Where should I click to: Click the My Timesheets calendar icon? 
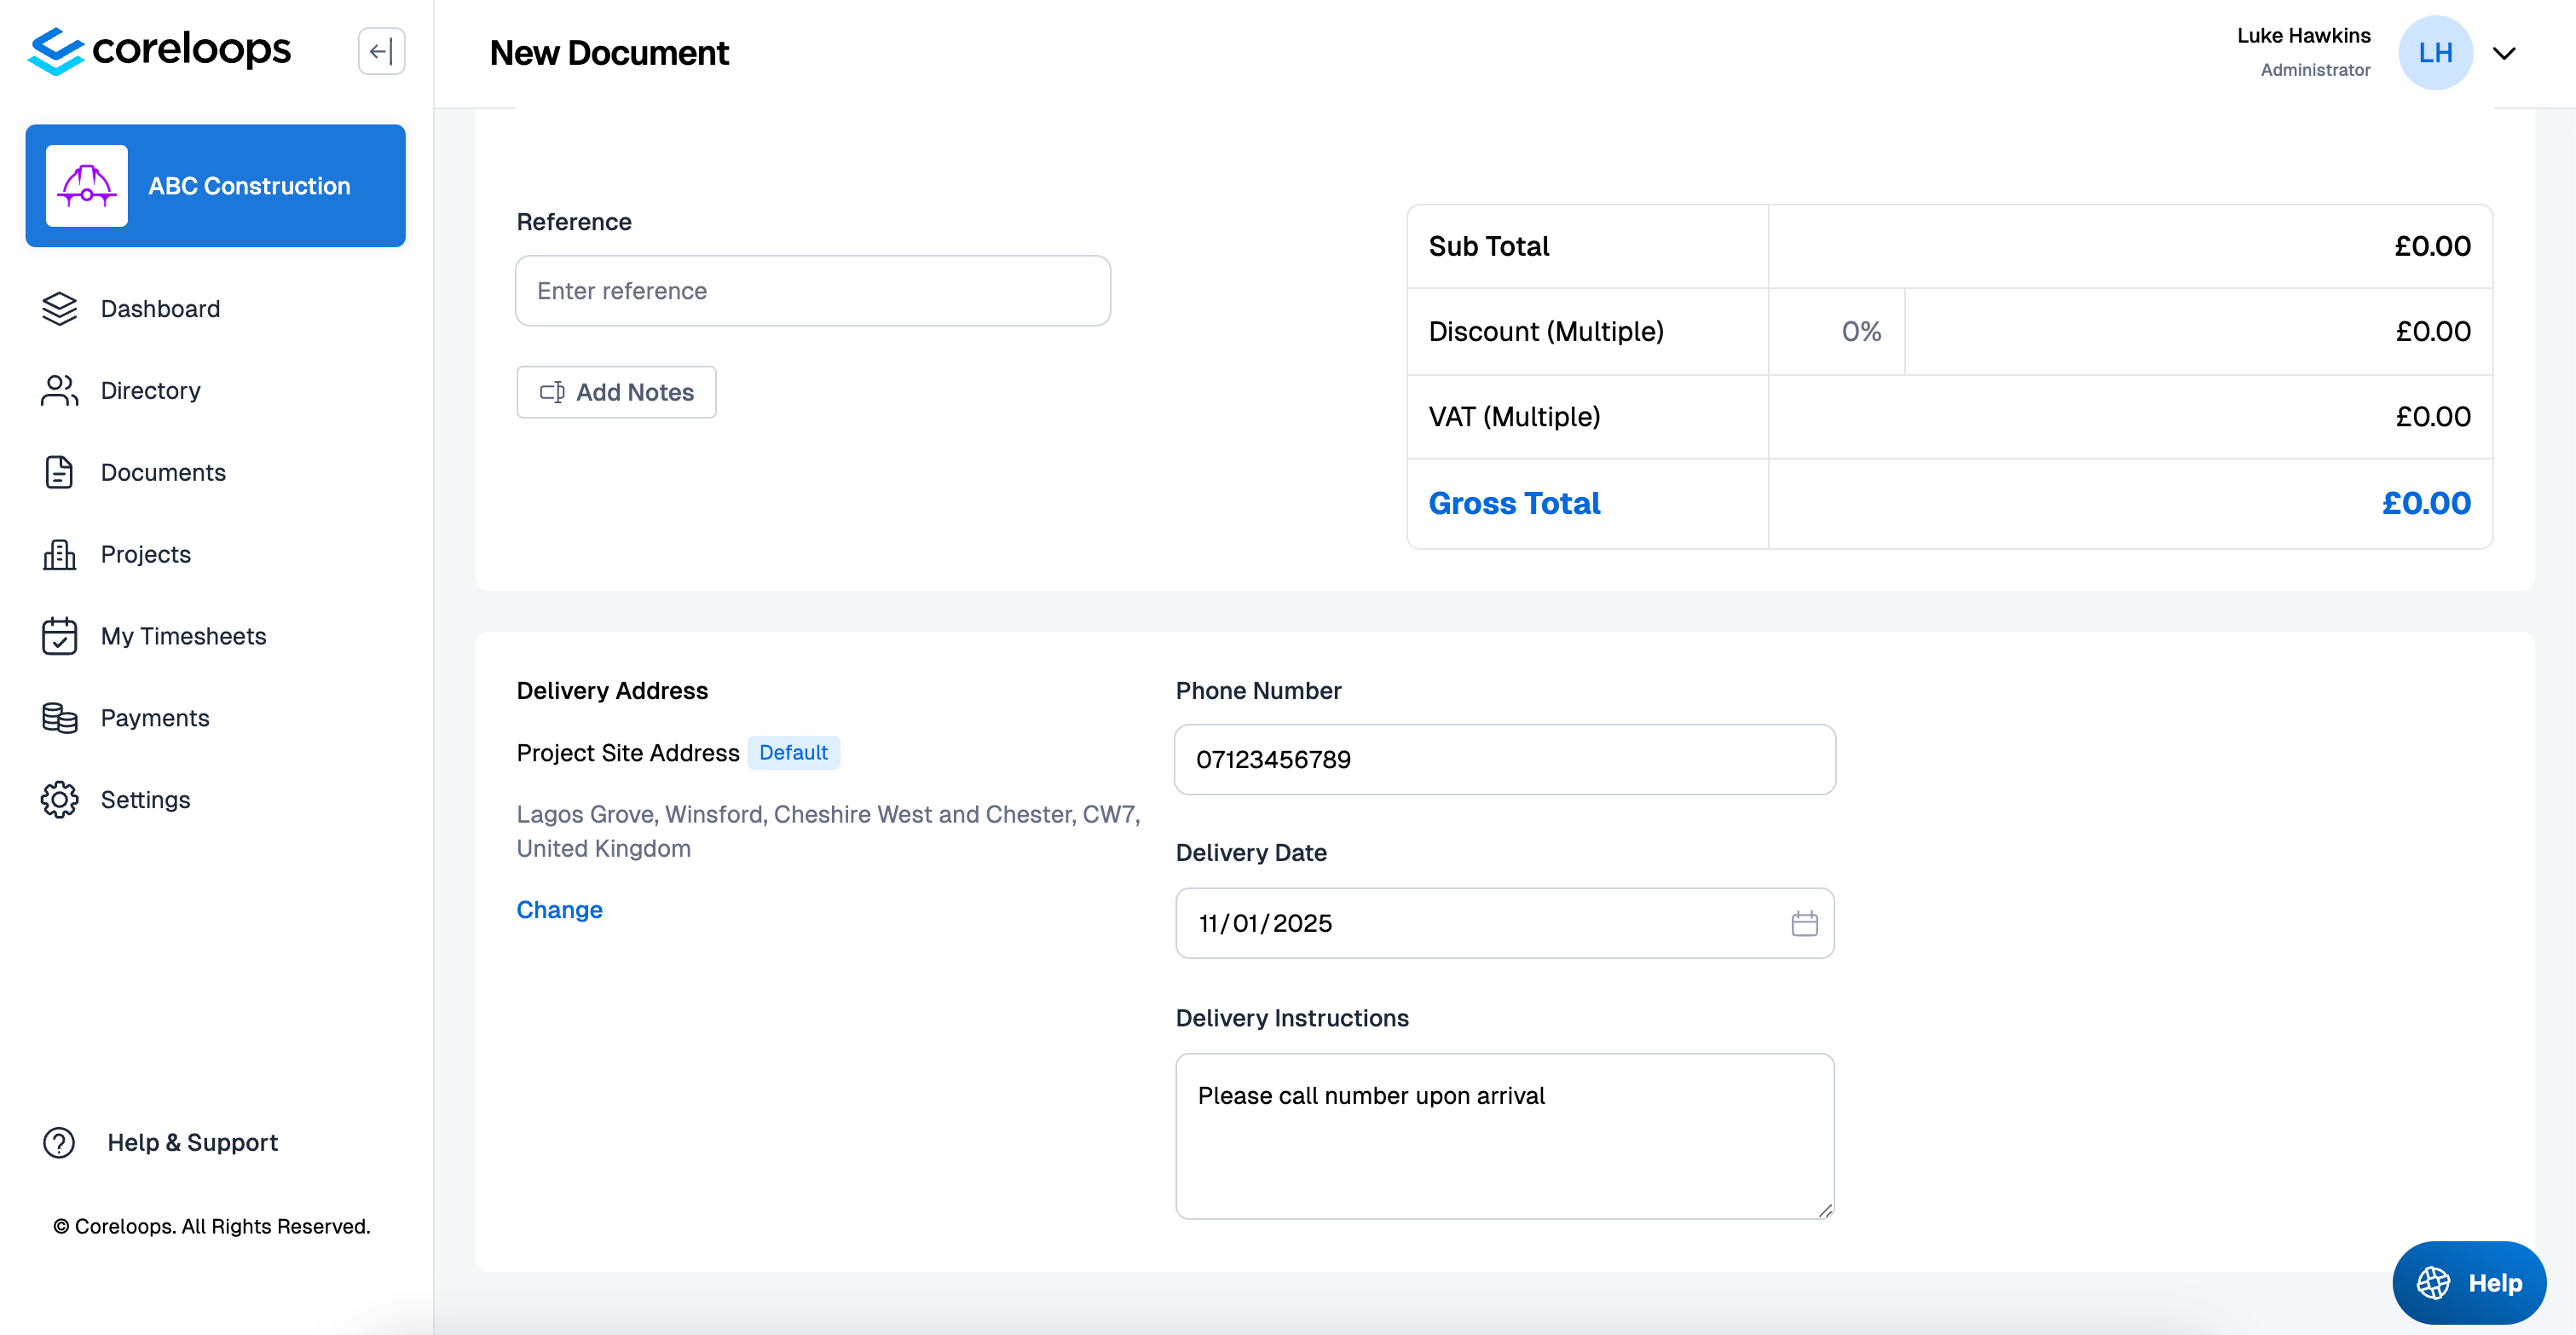pyautogui.click(x=59, y=636)
